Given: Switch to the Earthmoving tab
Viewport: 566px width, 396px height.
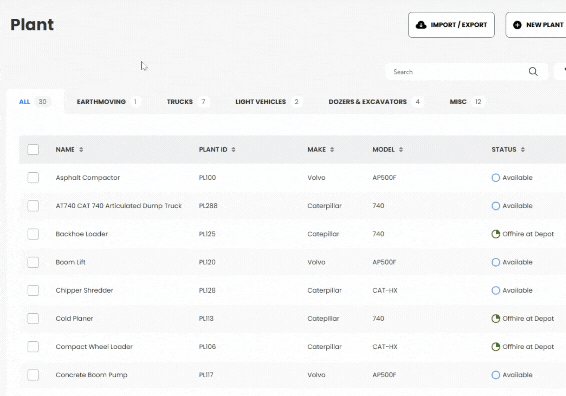Looking at the screenshot, I should (x=108, y=102).
